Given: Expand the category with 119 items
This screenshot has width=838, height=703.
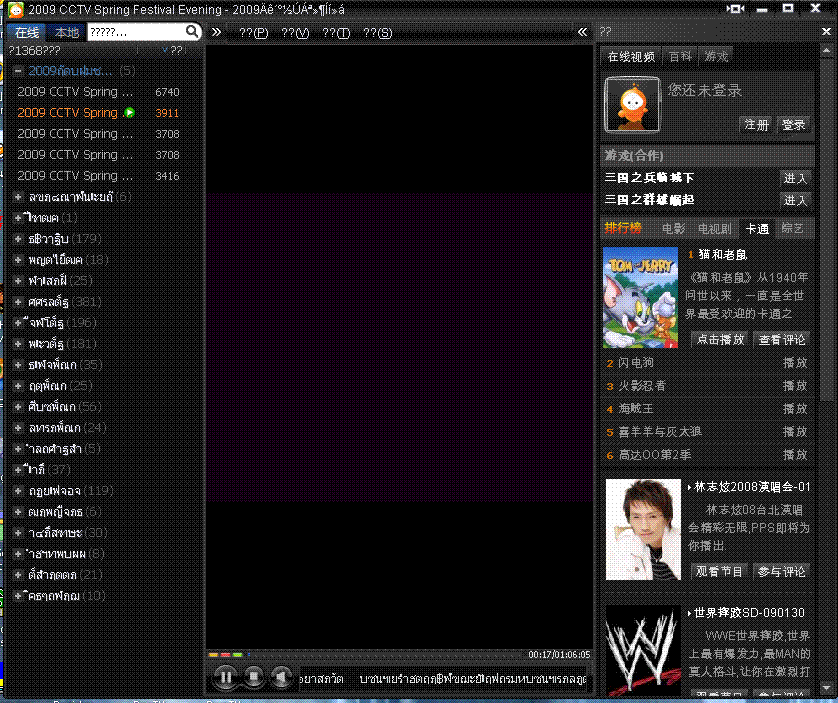Looking at the screenshot, I should pos(18,491).
